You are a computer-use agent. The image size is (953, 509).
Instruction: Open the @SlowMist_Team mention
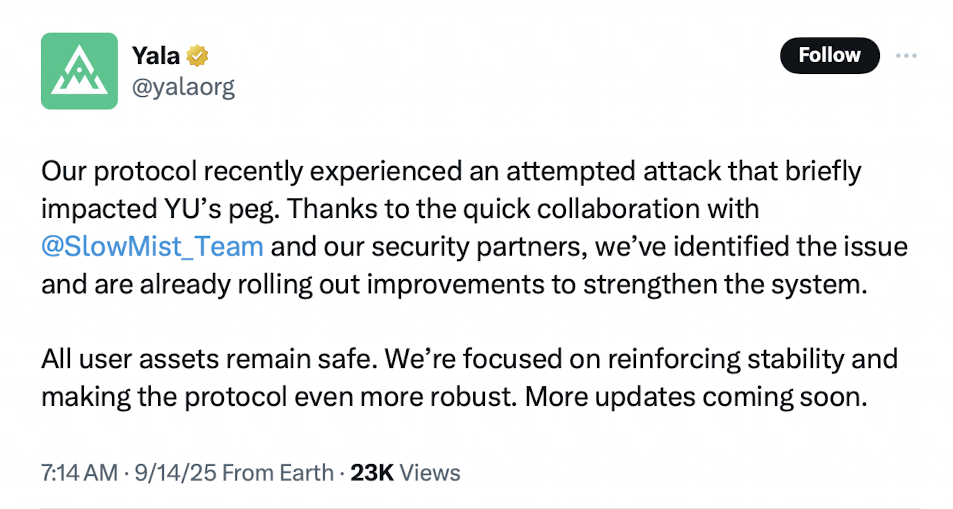pos(152,247)
